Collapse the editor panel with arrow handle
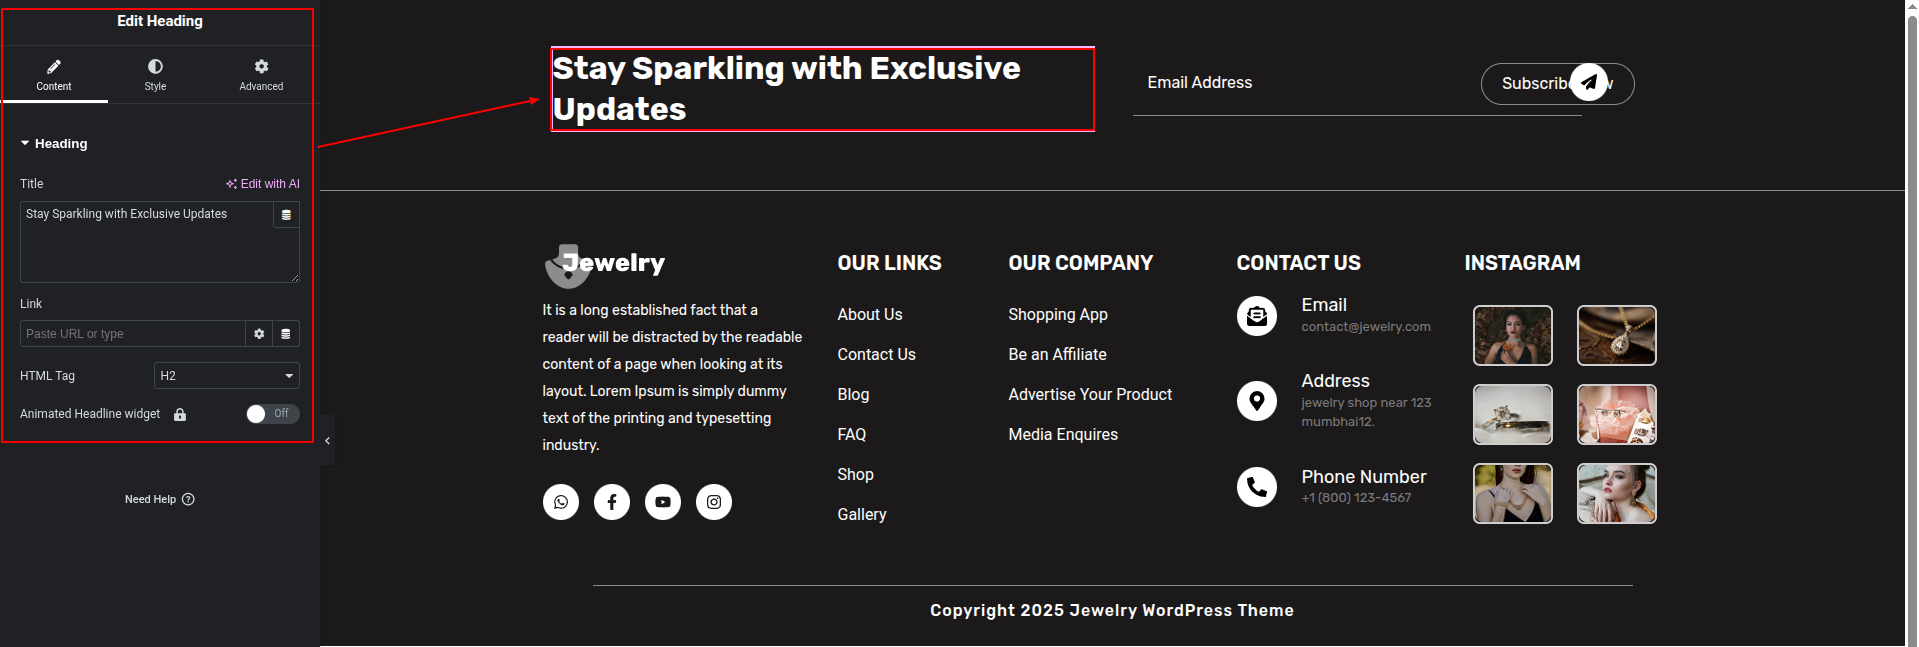The height and width of the screenshot is (647, 1919). pos(327,440)
